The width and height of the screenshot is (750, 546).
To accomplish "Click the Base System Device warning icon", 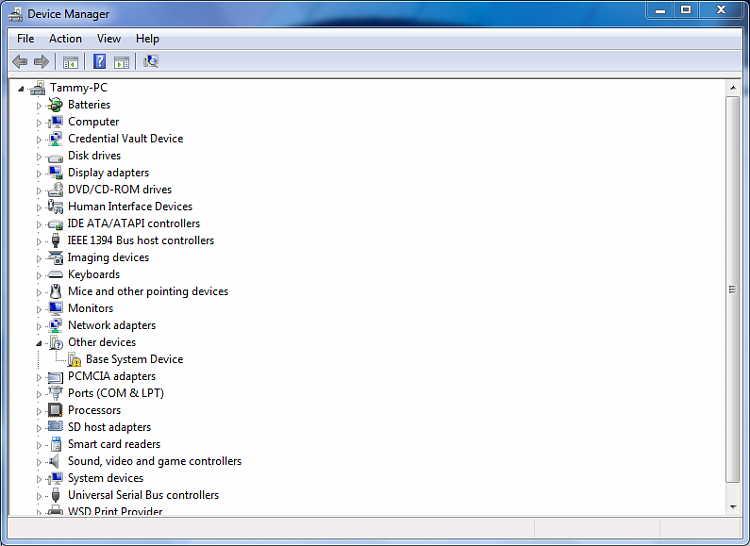I will click(x=74, y=360).
